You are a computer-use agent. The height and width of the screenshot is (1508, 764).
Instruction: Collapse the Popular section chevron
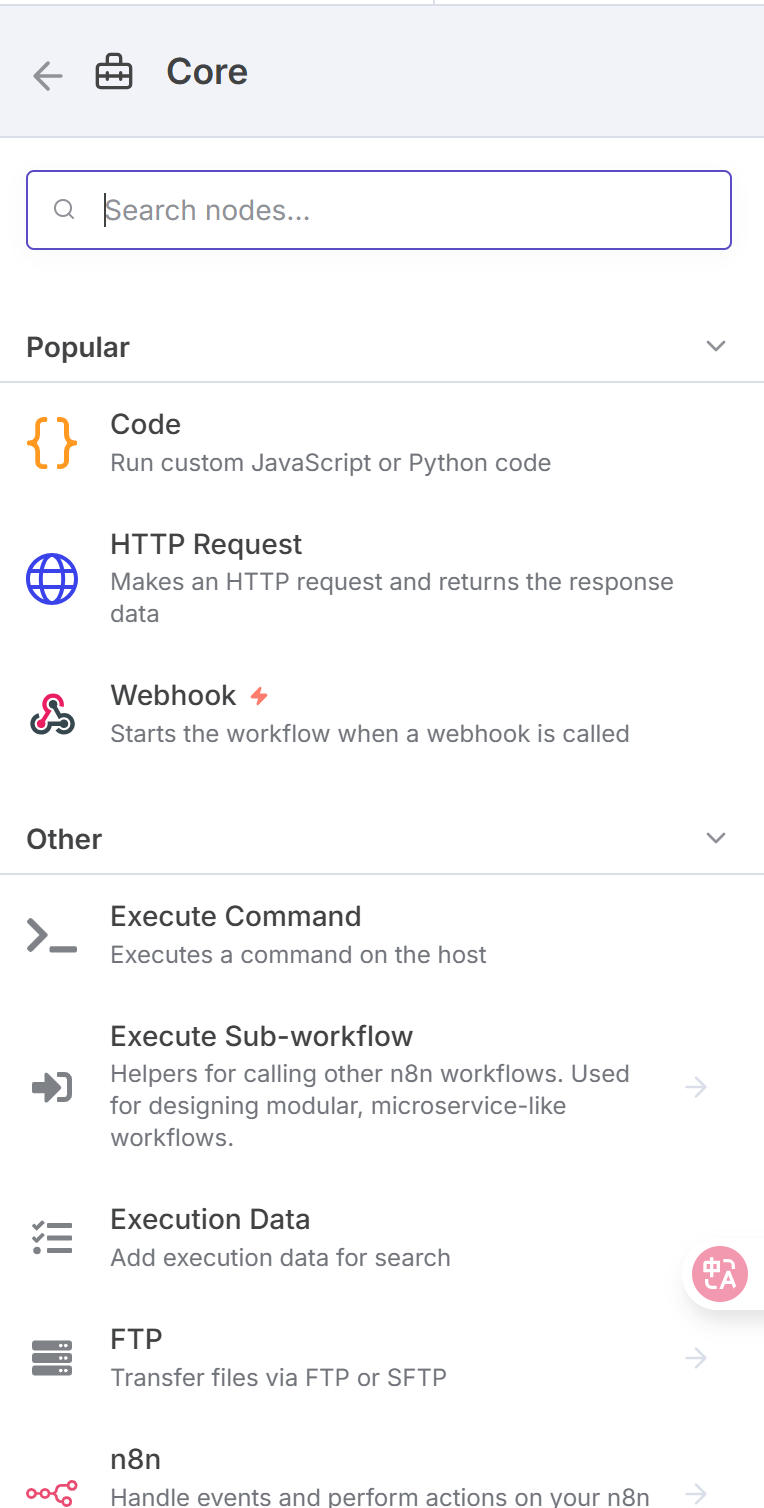point(716,346)
